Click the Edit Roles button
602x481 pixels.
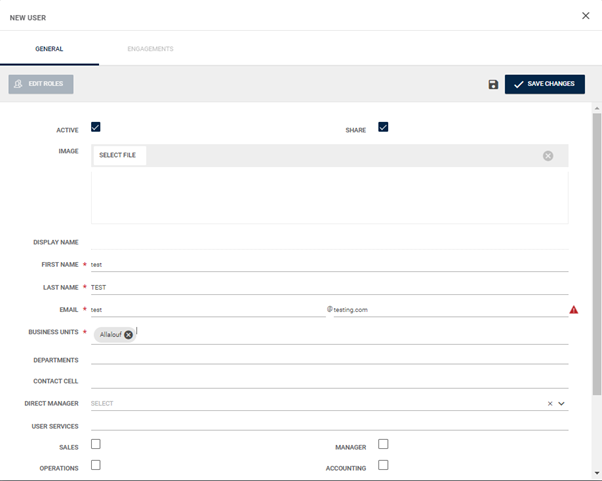click(x=41, y=84)
